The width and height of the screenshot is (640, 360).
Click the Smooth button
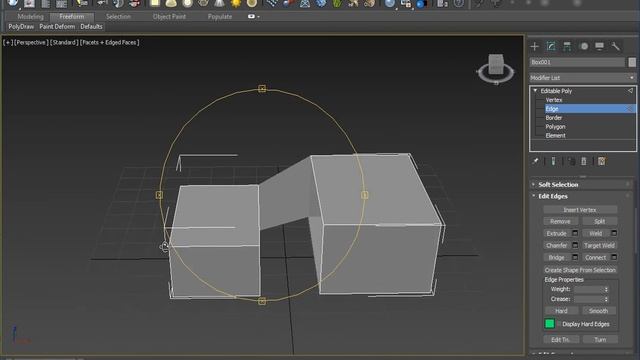(599, 311)
